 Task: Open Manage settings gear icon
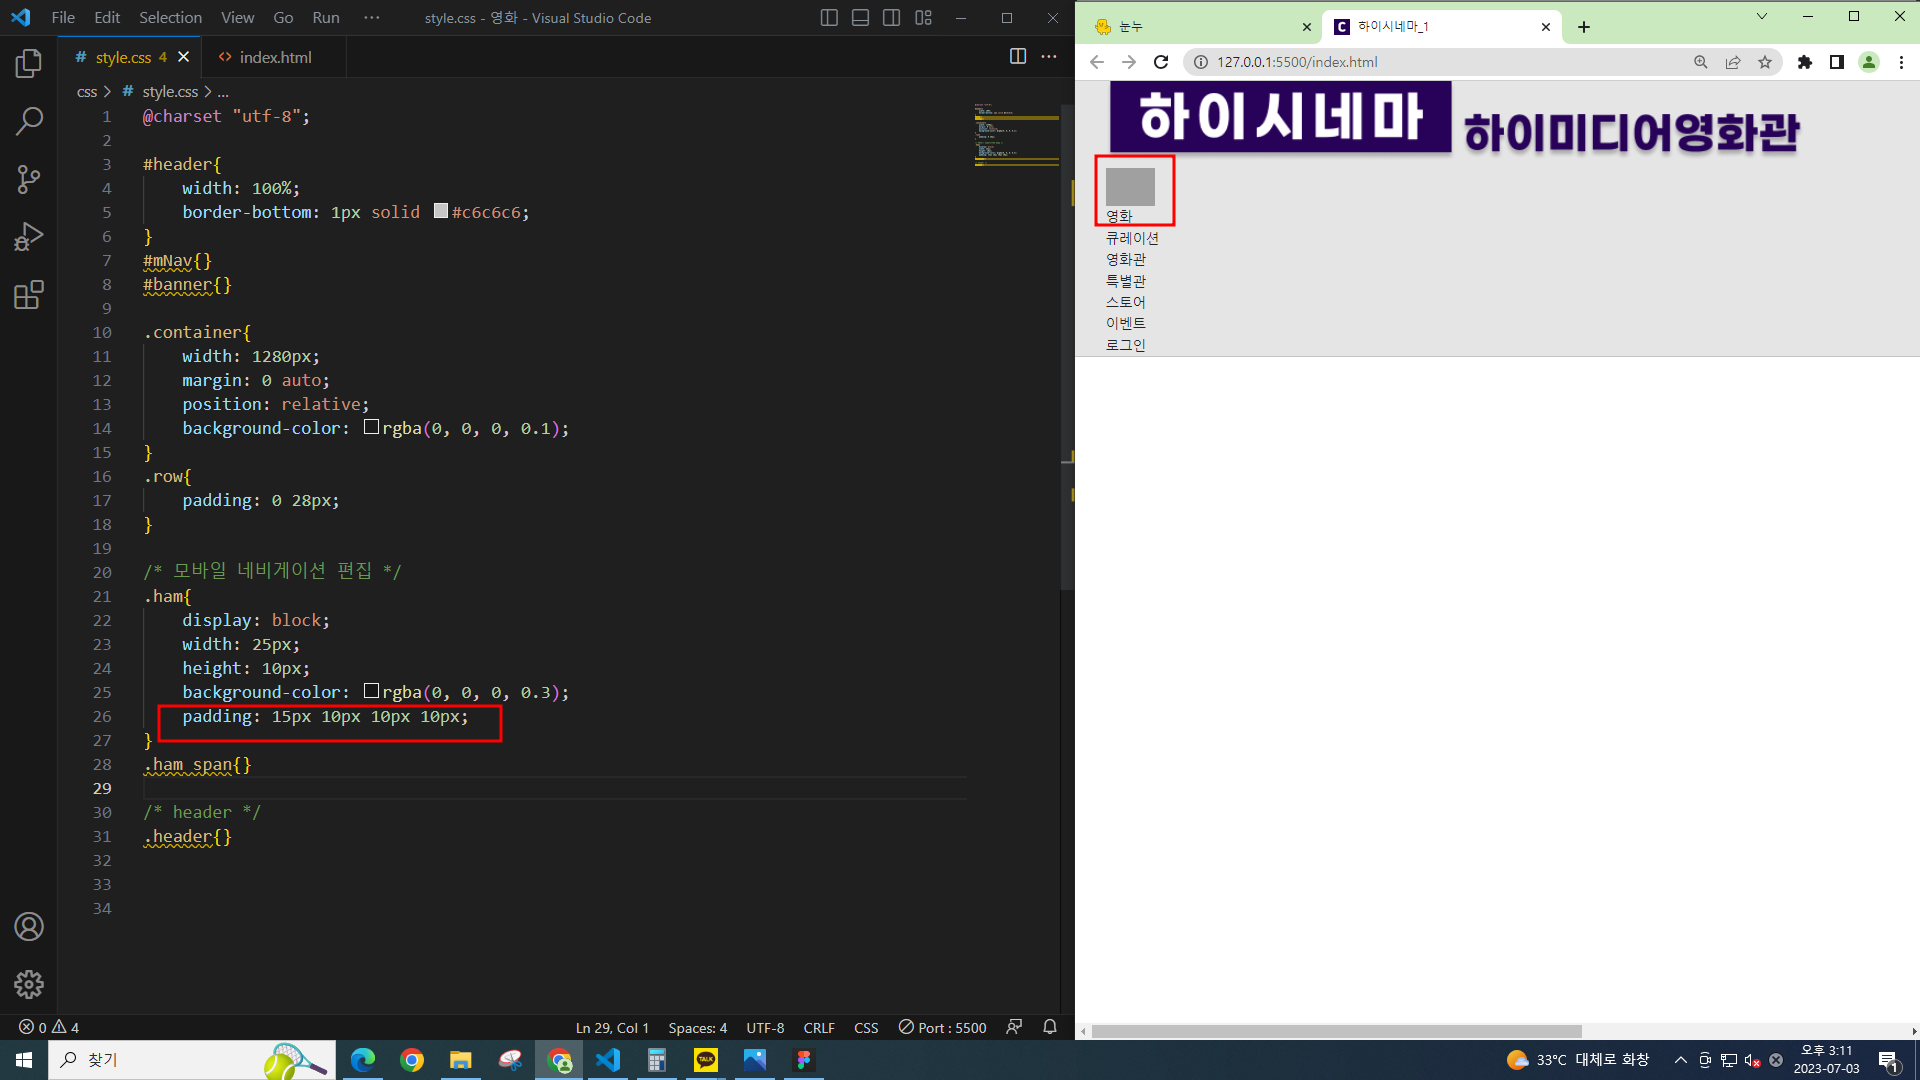tap(29, 984)
